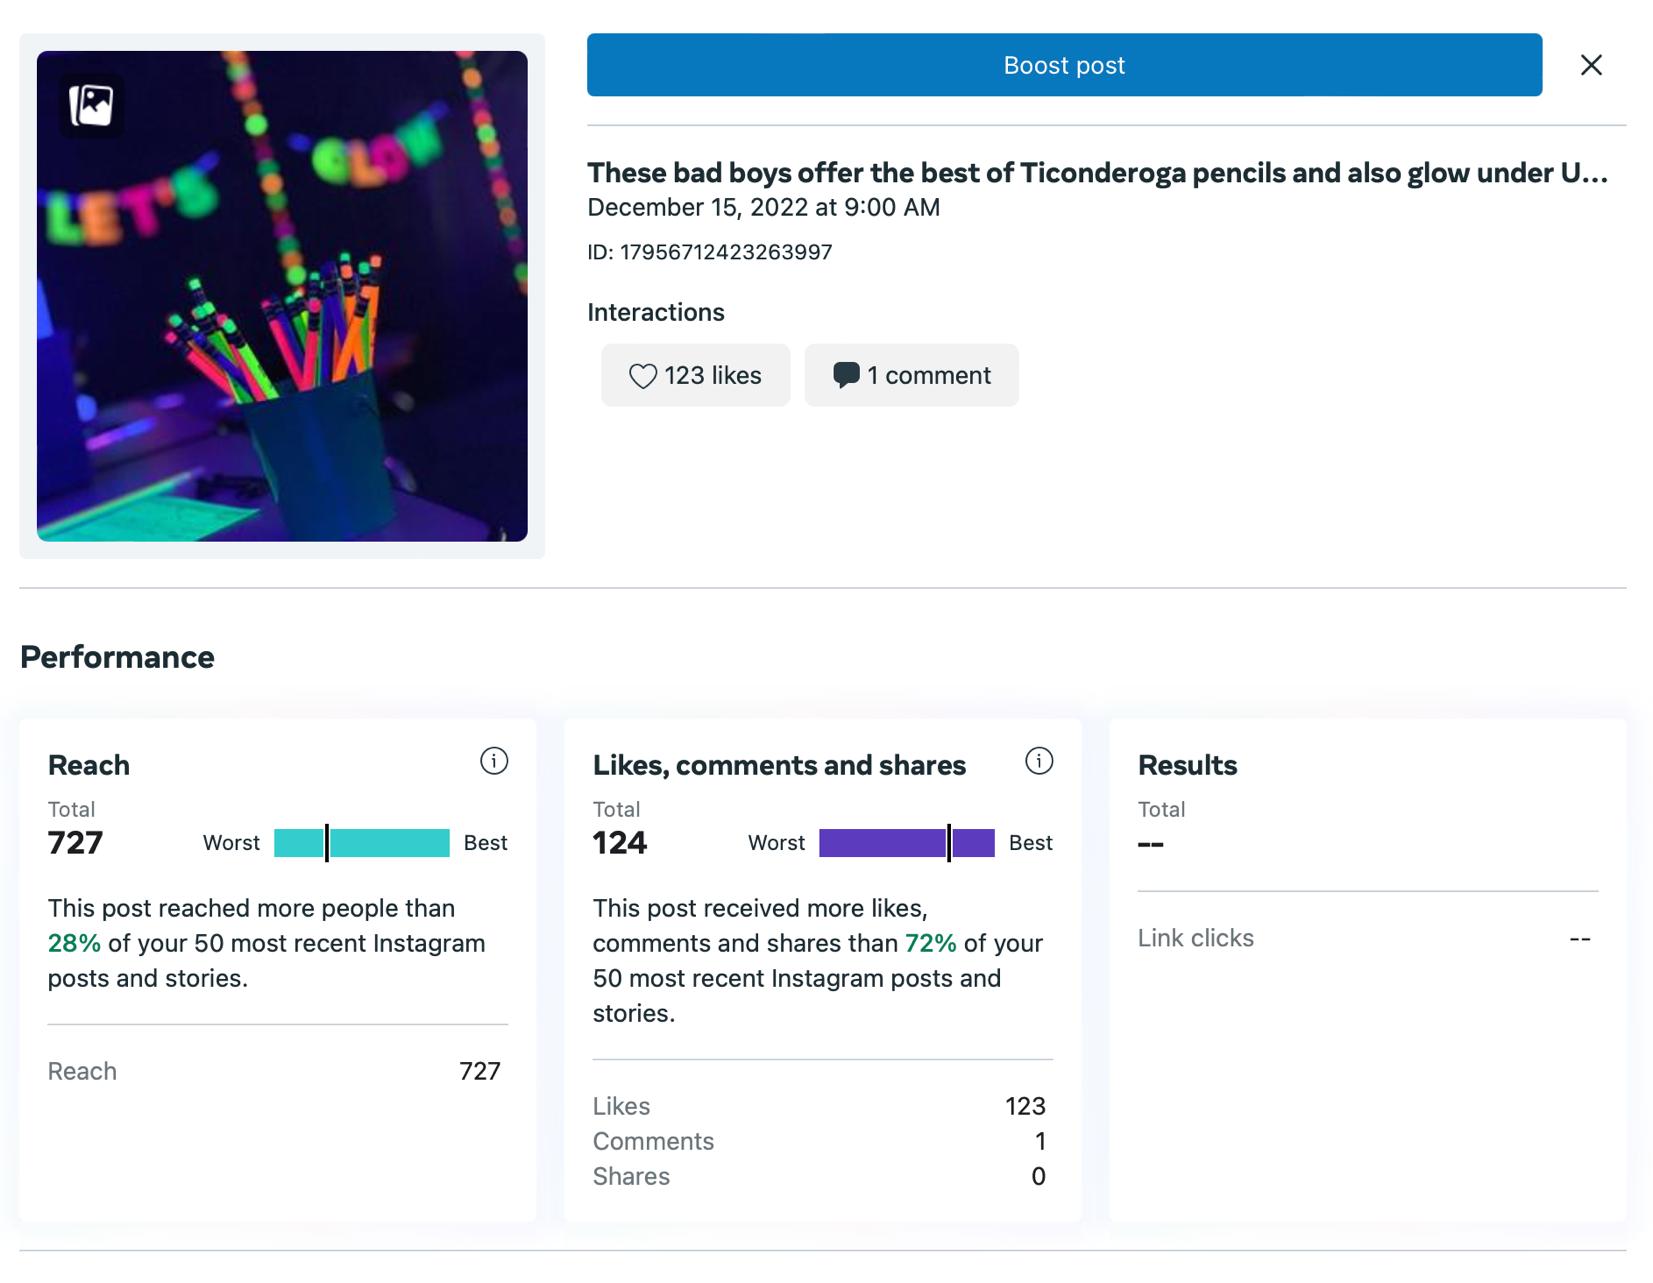Click the 123 likes button
Screen dimensions: 1653x1283
[x=695, y=375]
